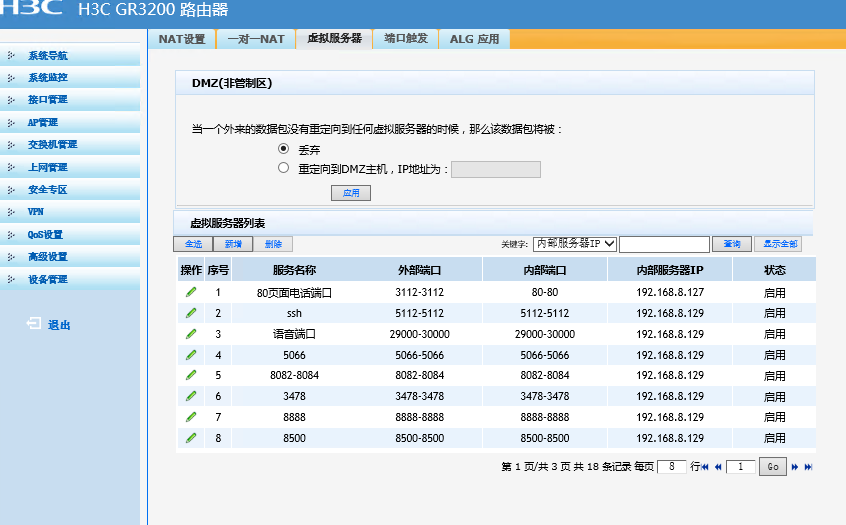This screenshot has width=846, height=525.
Task: Switch to the 虚拟服务器 tab
Action: pyautogui.click(x=334, y=39)
